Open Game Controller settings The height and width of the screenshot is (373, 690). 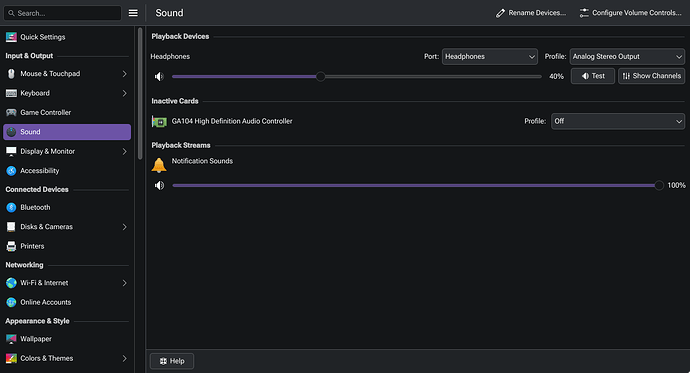(67, 113)
